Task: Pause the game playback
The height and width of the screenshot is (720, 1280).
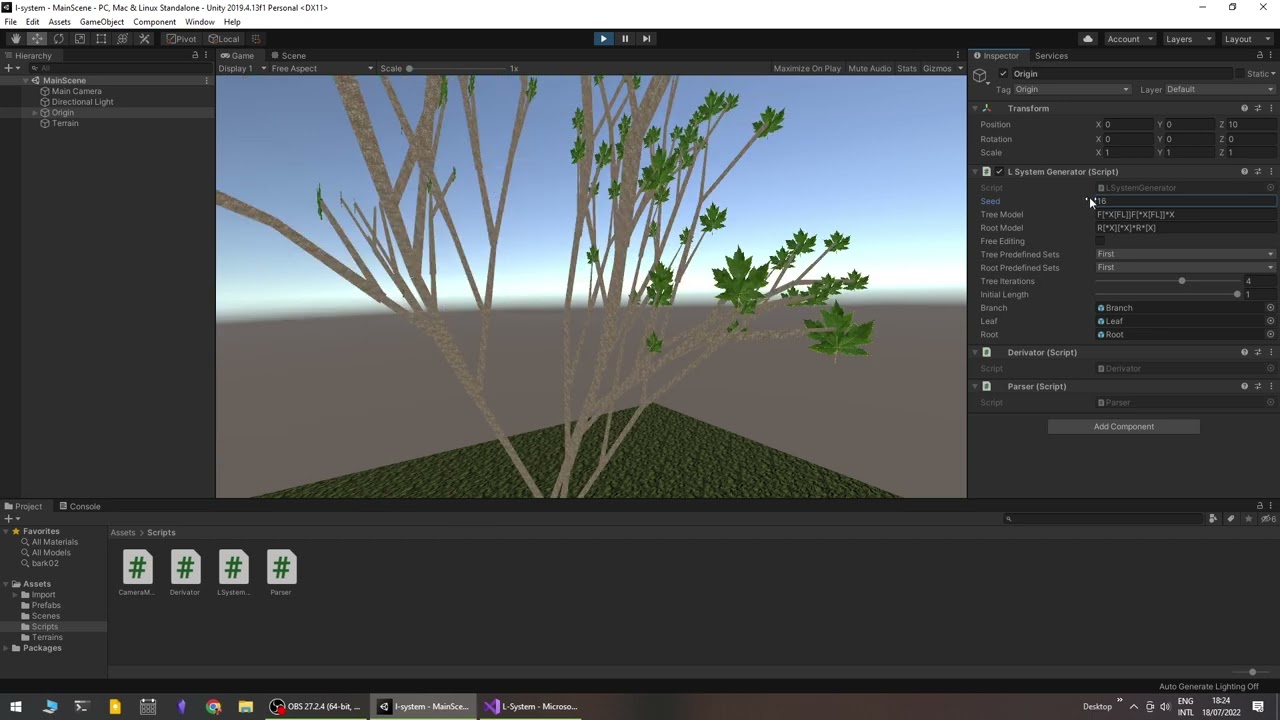Action: [625, 39]
